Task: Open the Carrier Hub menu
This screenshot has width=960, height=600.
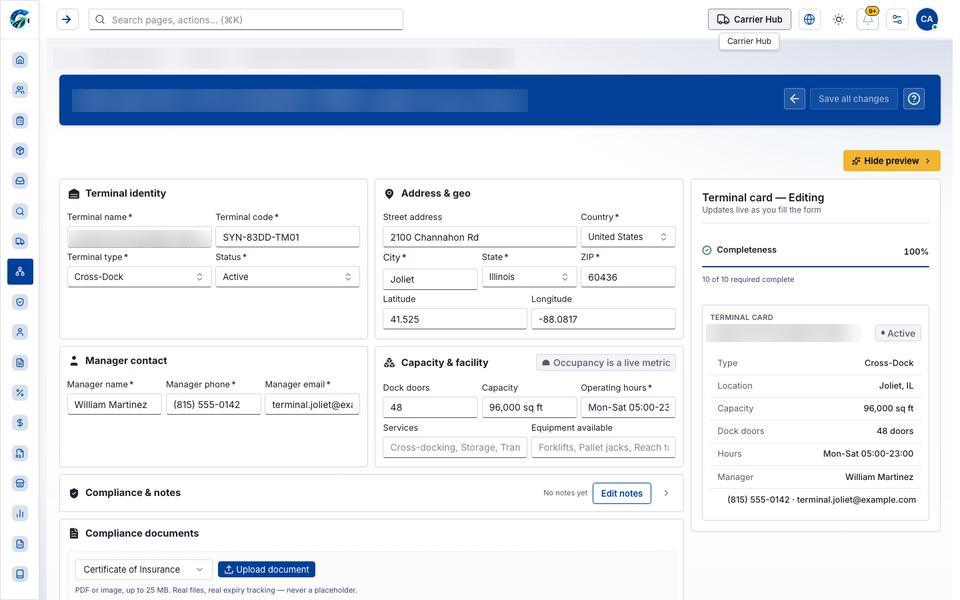Action: [749, 19]
